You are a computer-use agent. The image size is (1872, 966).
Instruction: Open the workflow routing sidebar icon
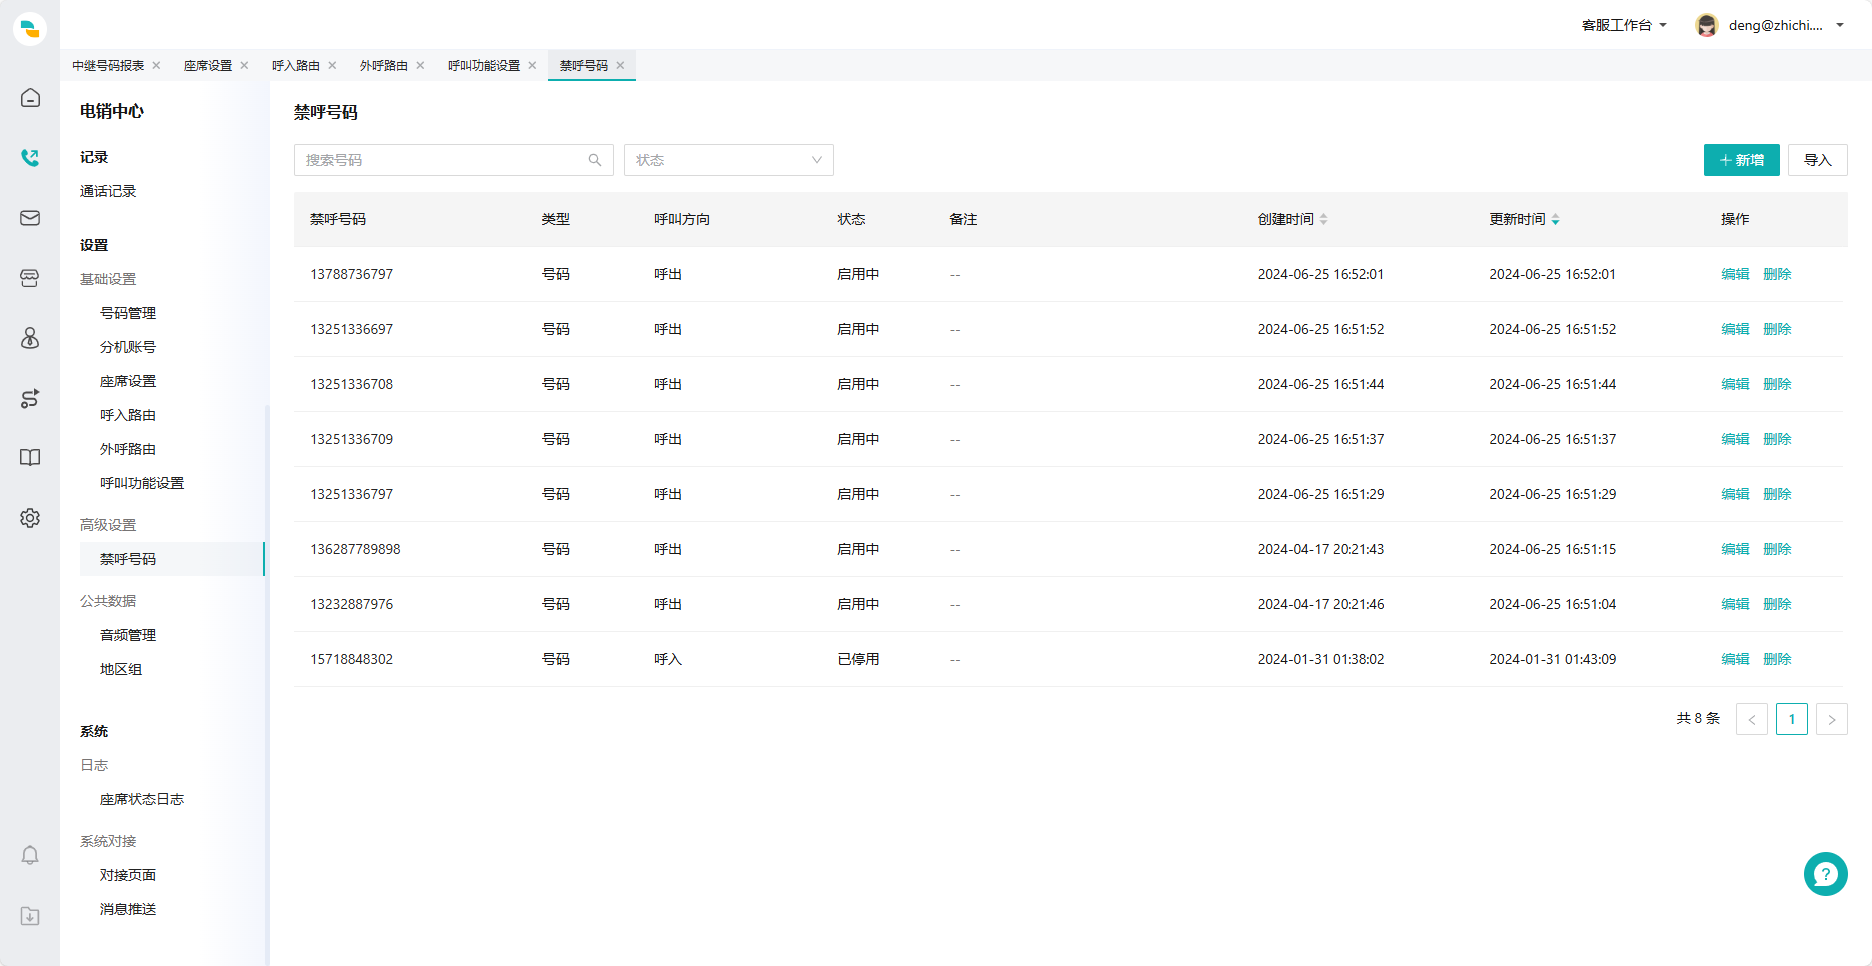pos(30,398)
